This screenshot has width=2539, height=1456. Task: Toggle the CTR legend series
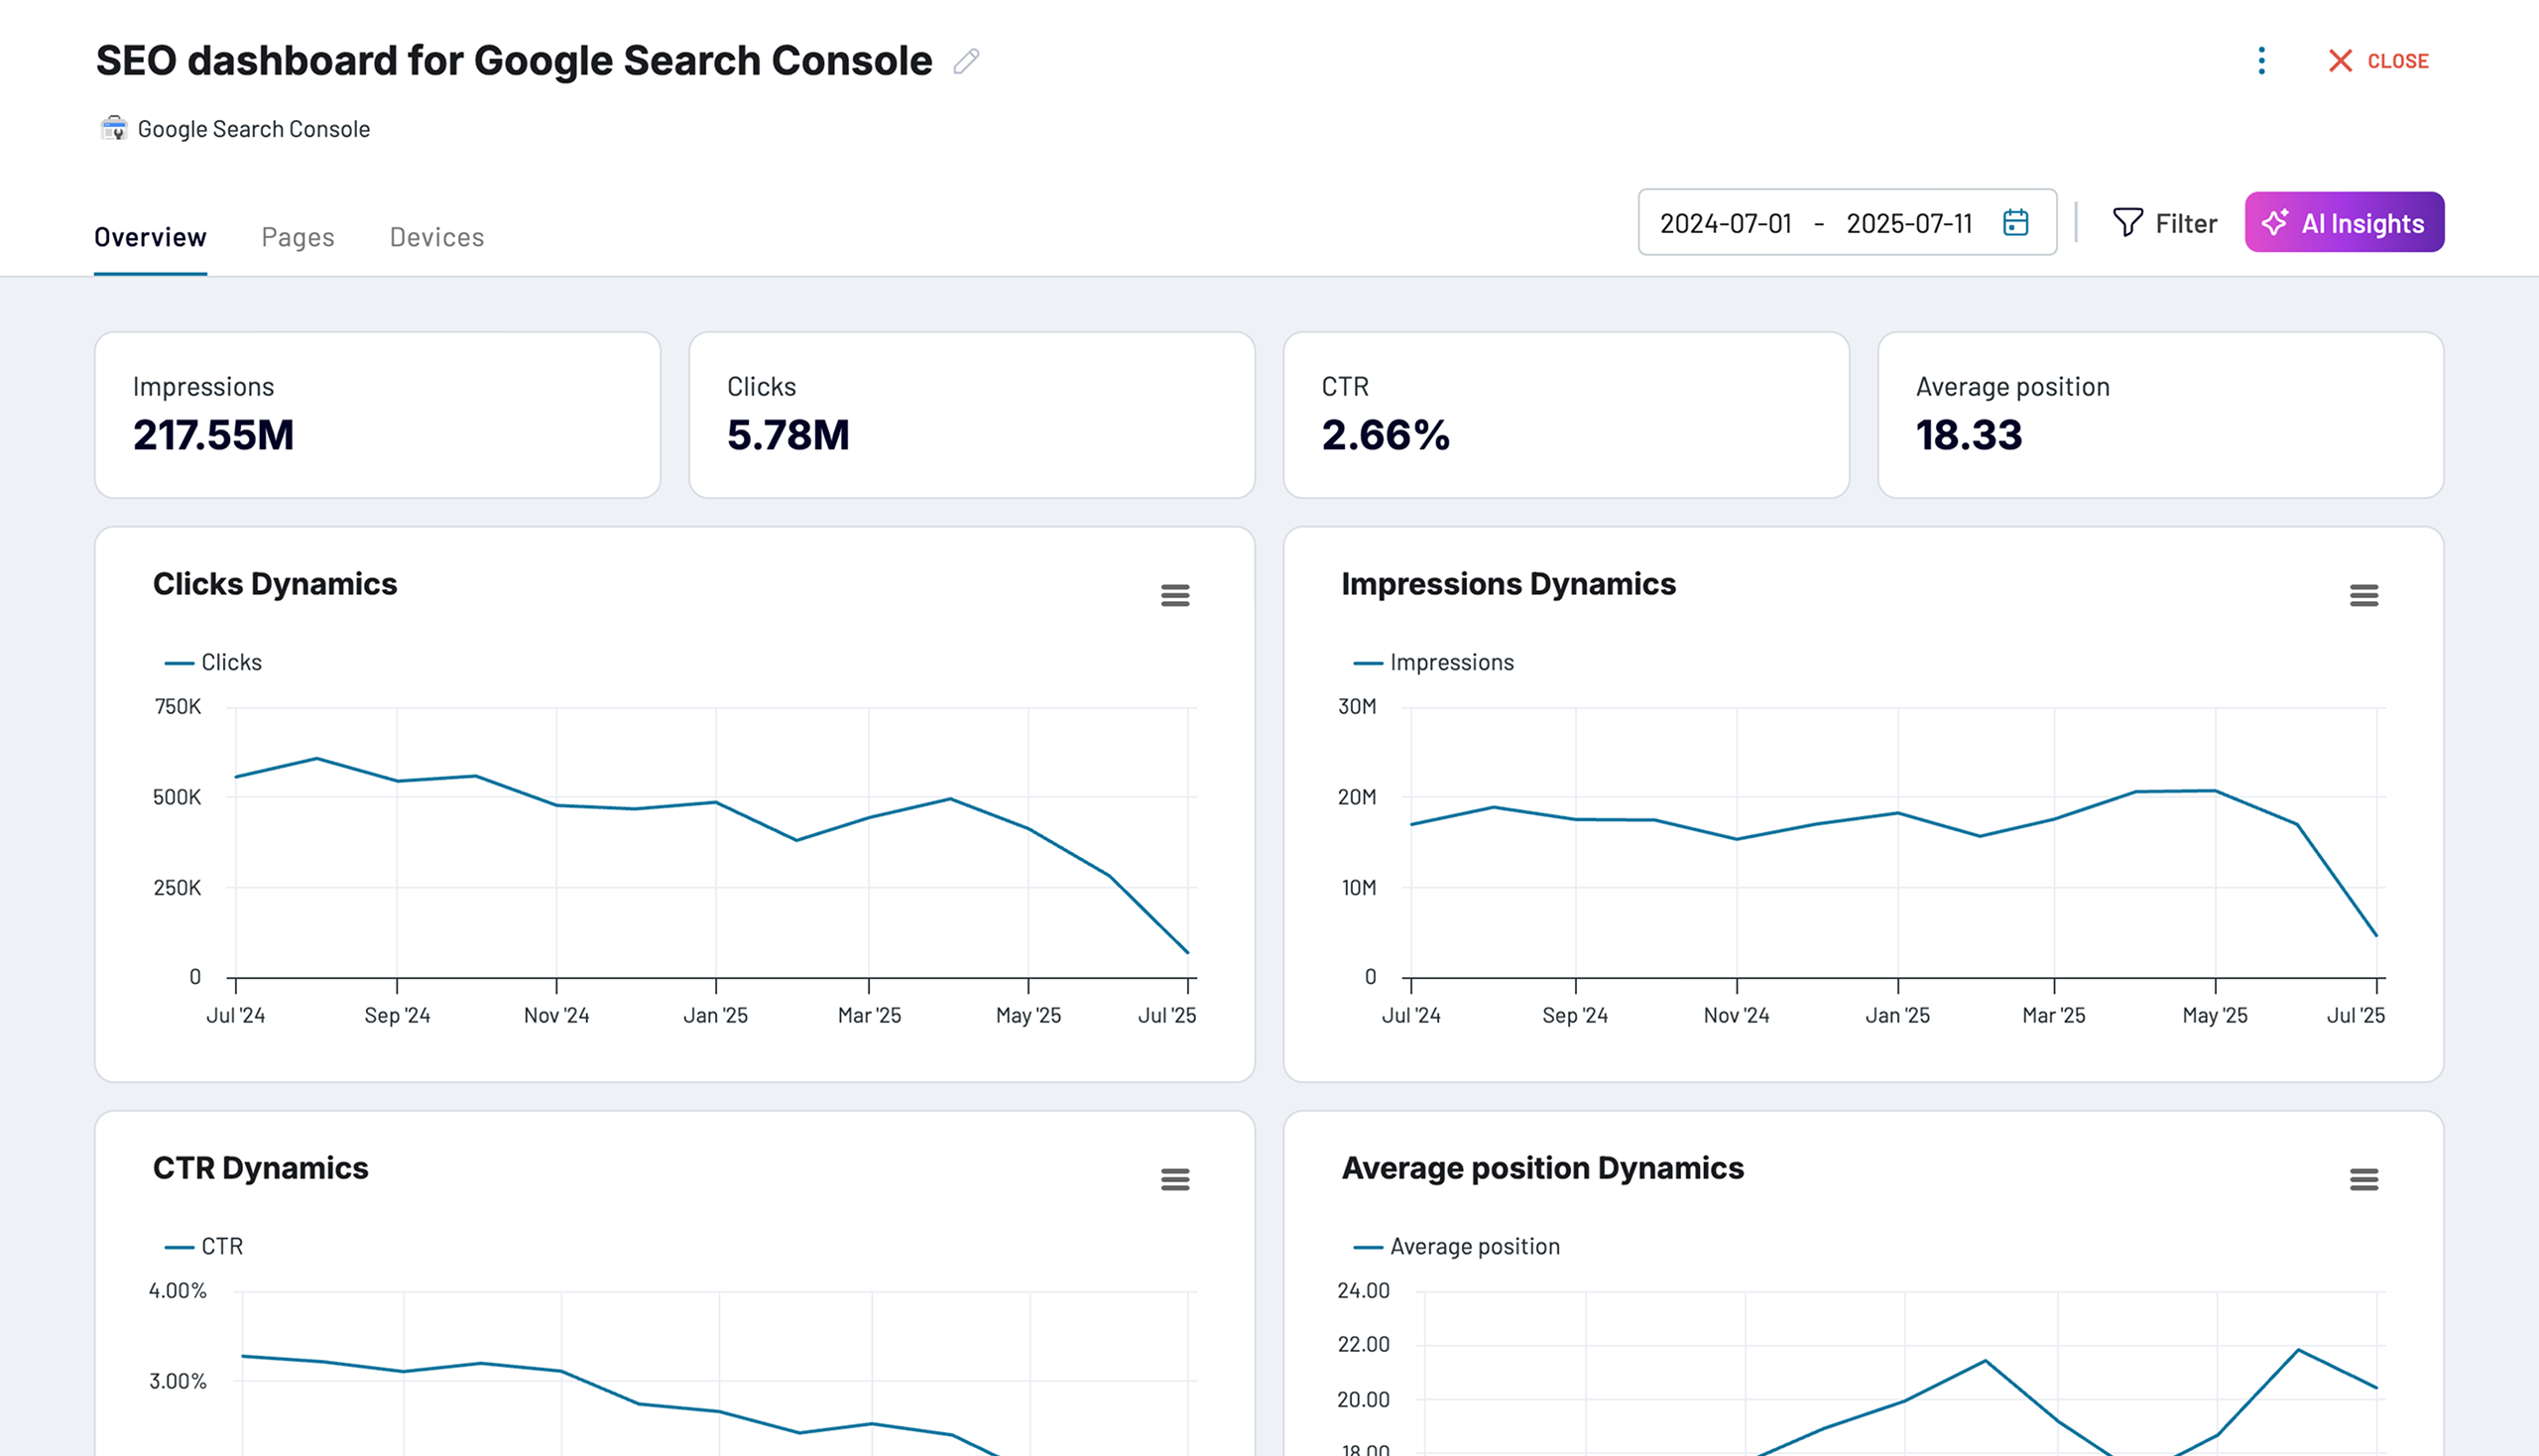pos(204,1246)
